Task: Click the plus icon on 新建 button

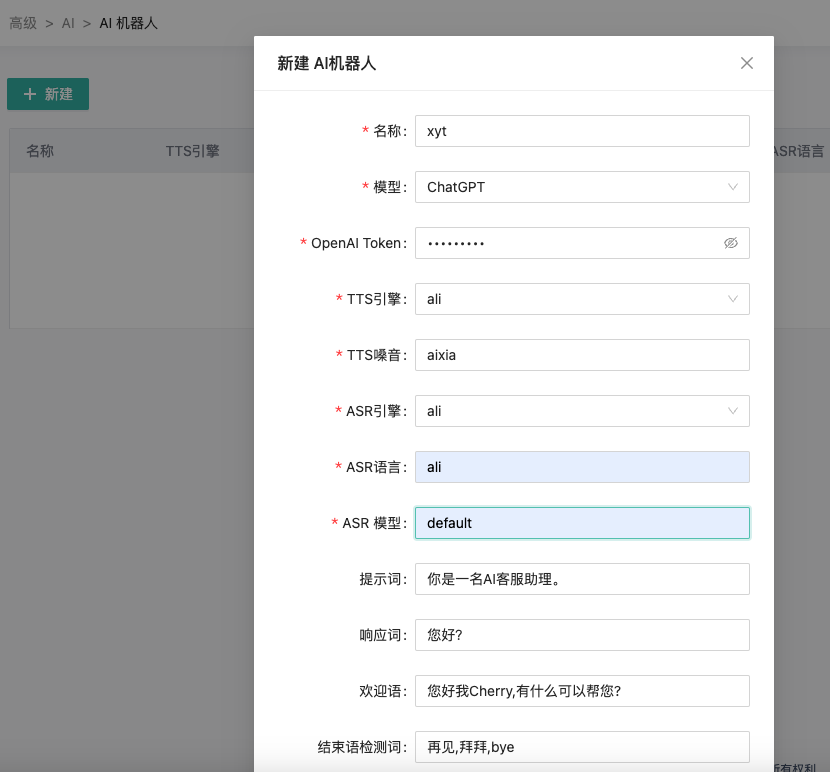Action: [x=30, y=94]
